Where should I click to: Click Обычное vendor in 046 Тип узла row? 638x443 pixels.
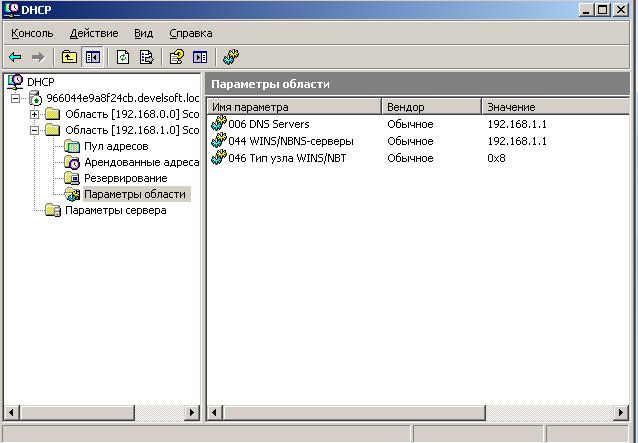click(x=410, y=158)
